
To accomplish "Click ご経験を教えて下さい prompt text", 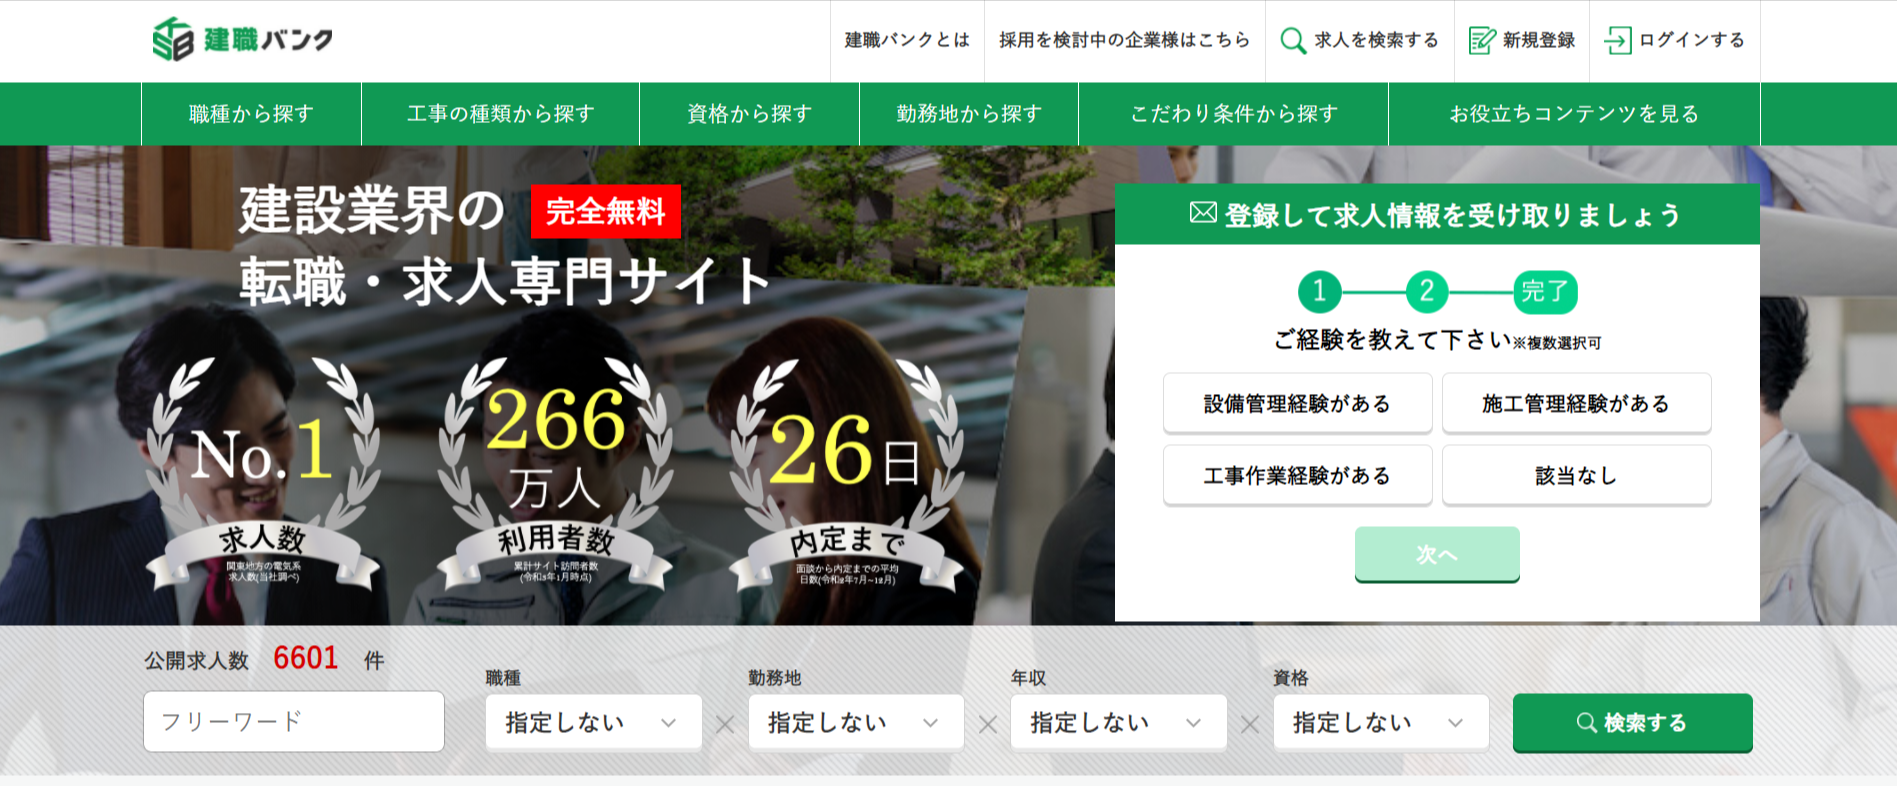I will [1392, 340].
